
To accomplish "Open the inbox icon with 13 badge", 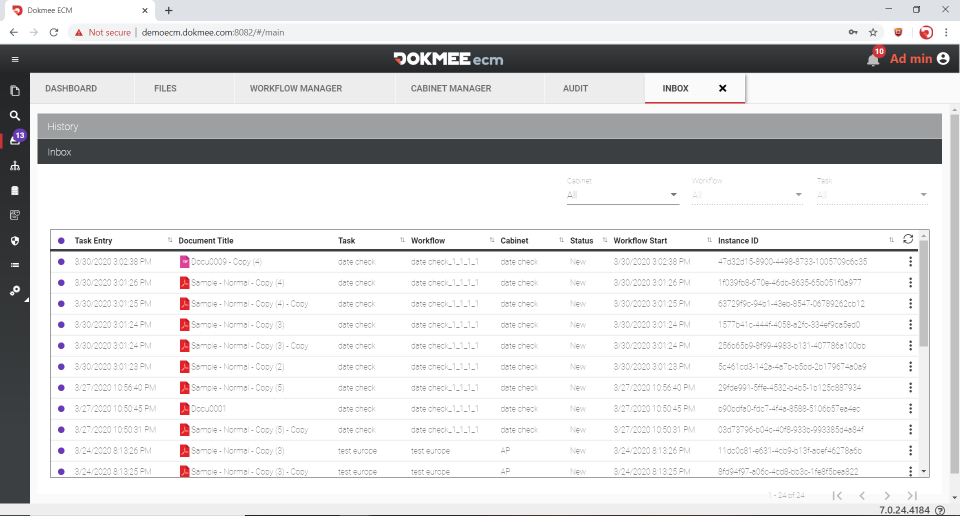I will tap(16, 138).
